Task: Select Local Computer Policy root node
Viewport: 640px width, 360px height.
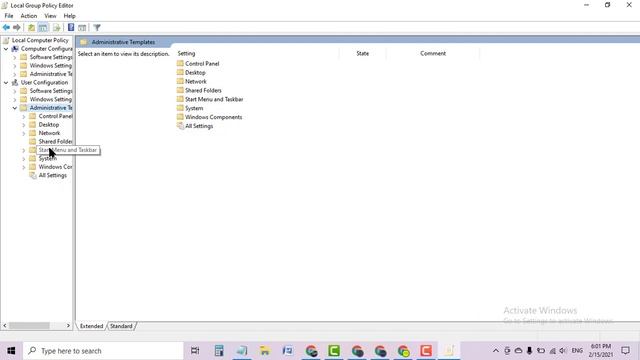Action: [x=40, y=40]
